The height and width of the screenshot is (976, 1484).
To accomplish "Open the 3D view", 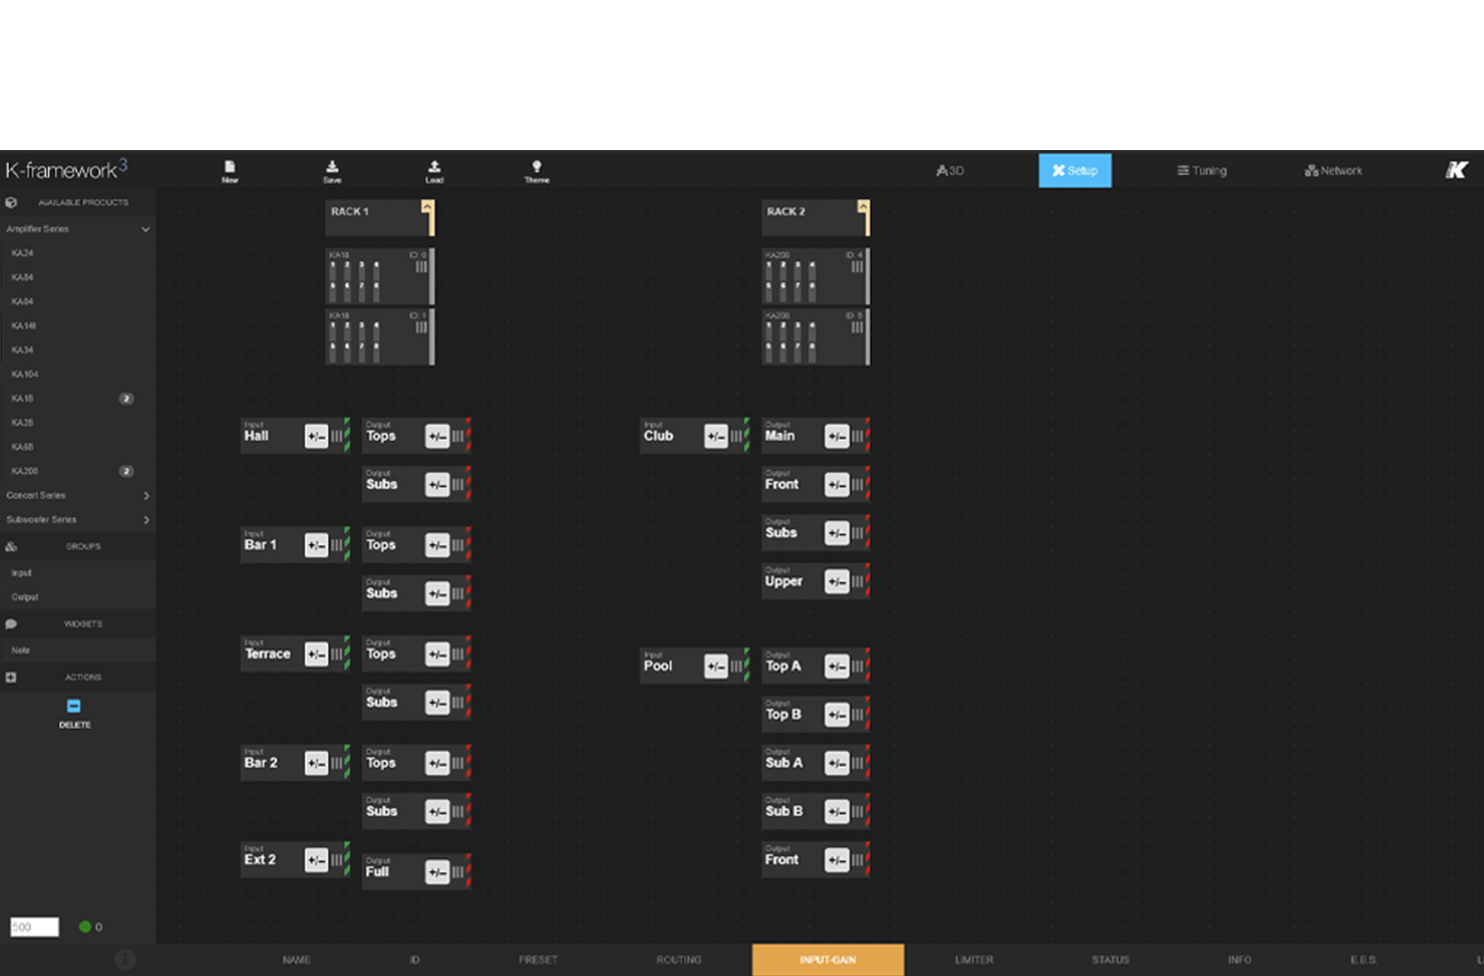I will pos(950,171).
